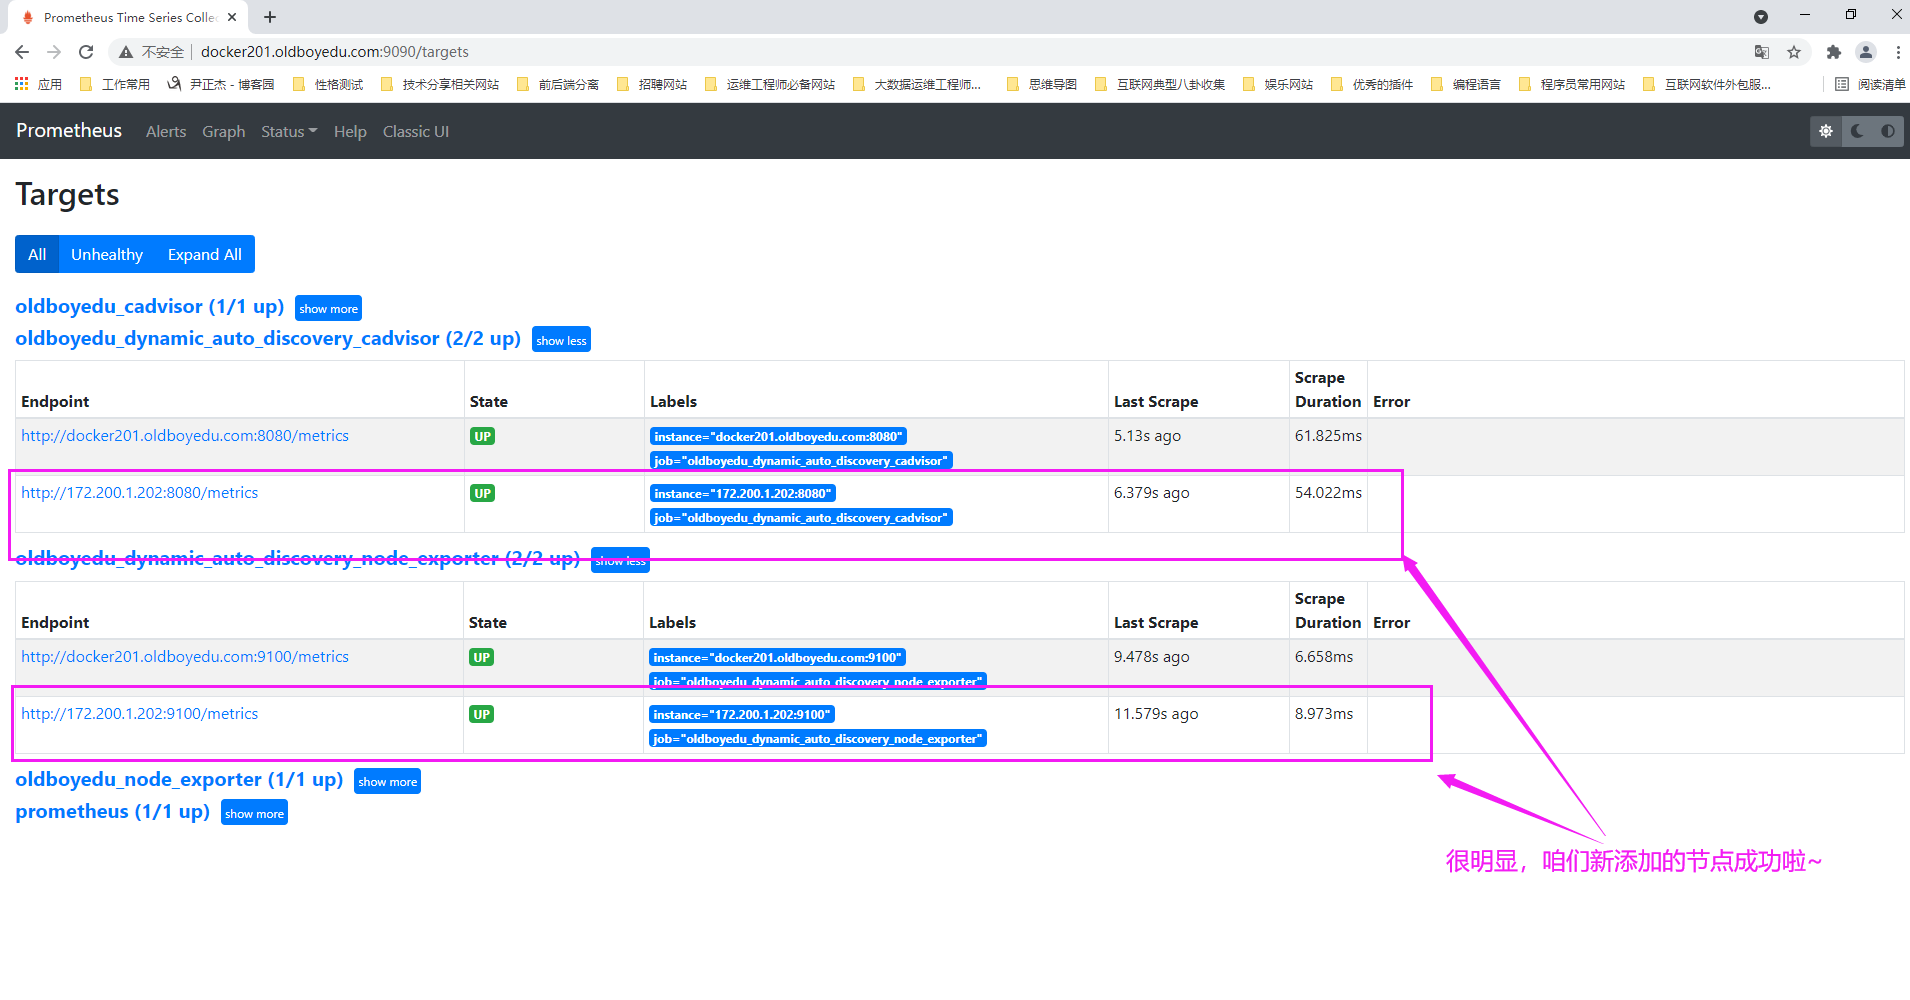The image size is (1910, 1000).
Task: Switch to dark theme moon icon
Action: pos(1857,131)
